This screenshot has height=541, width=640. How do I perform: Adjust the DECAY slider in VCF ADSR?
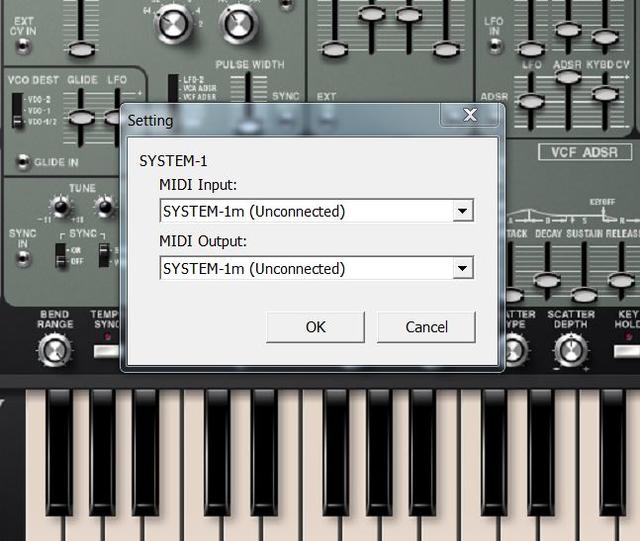coord(547,281)
